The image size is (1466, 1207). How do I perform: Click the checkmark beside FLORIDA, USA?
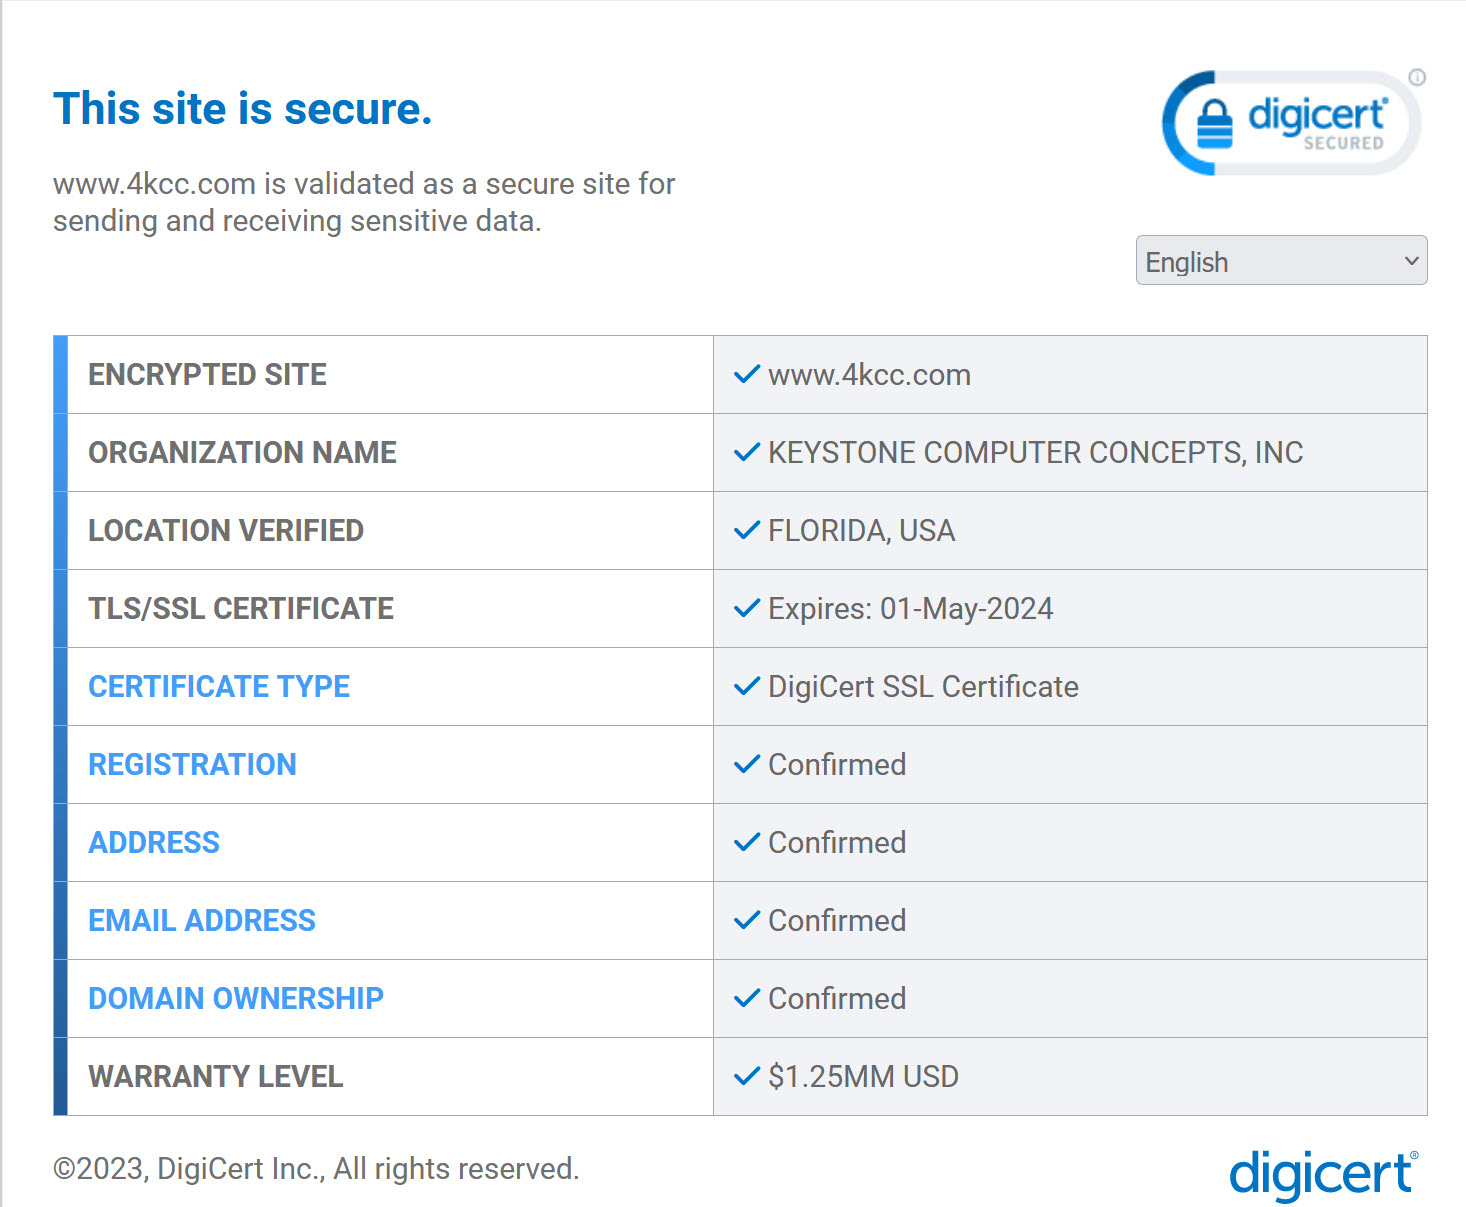click(x=747, y=531)
